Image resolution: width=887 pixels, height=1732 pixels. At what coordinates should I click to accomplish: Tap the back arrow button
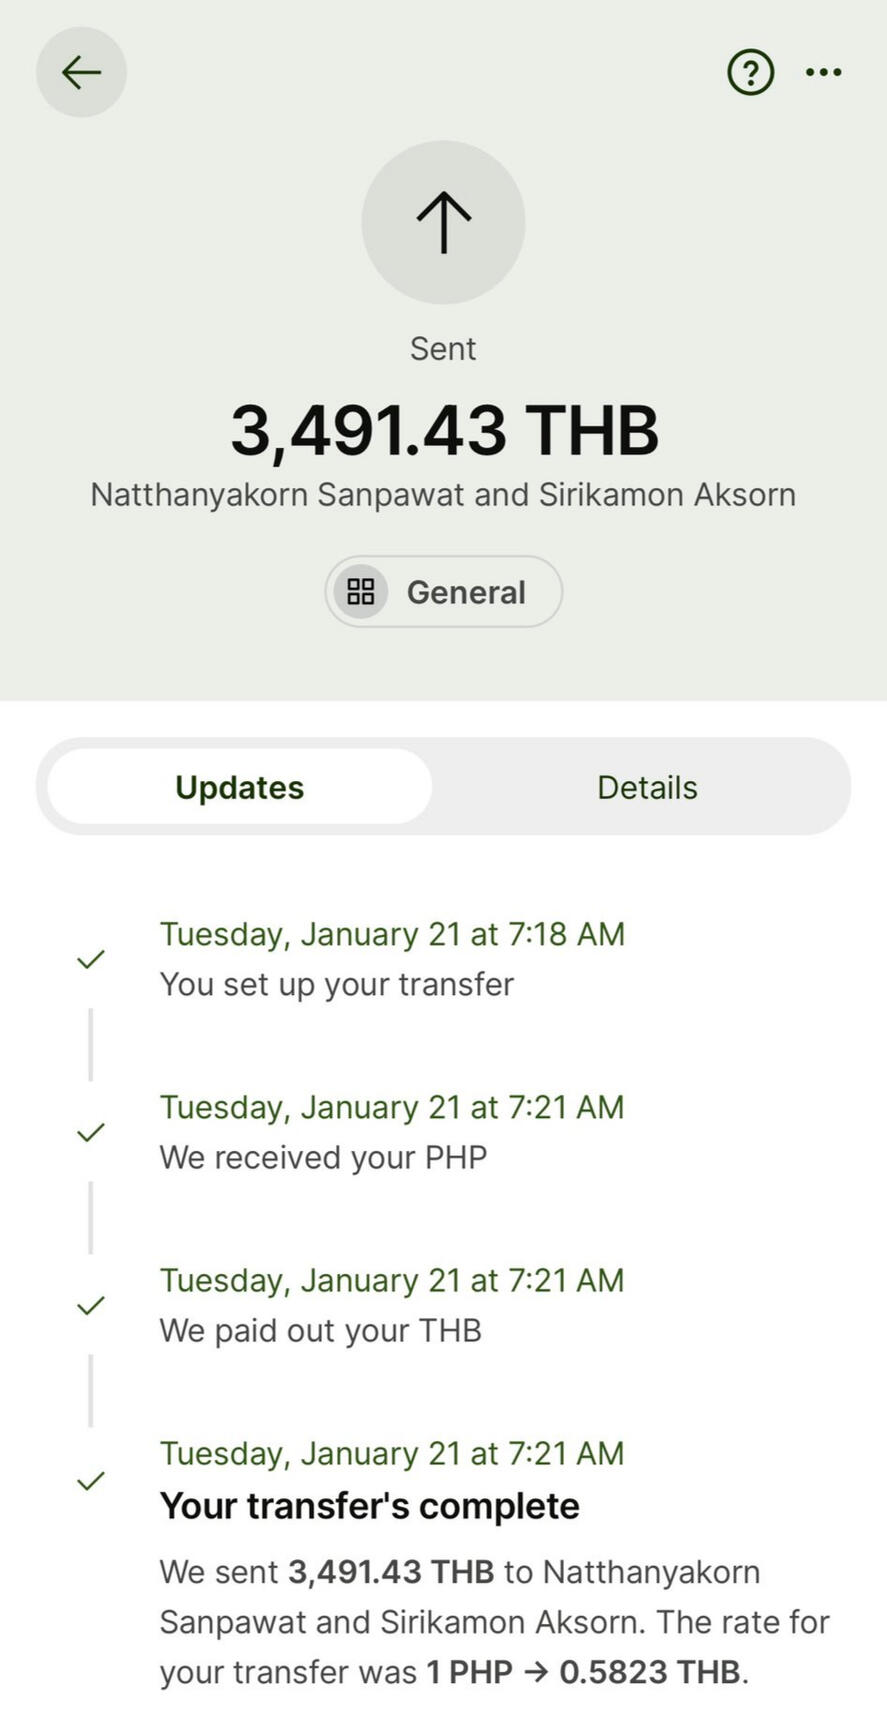(81, 72)
